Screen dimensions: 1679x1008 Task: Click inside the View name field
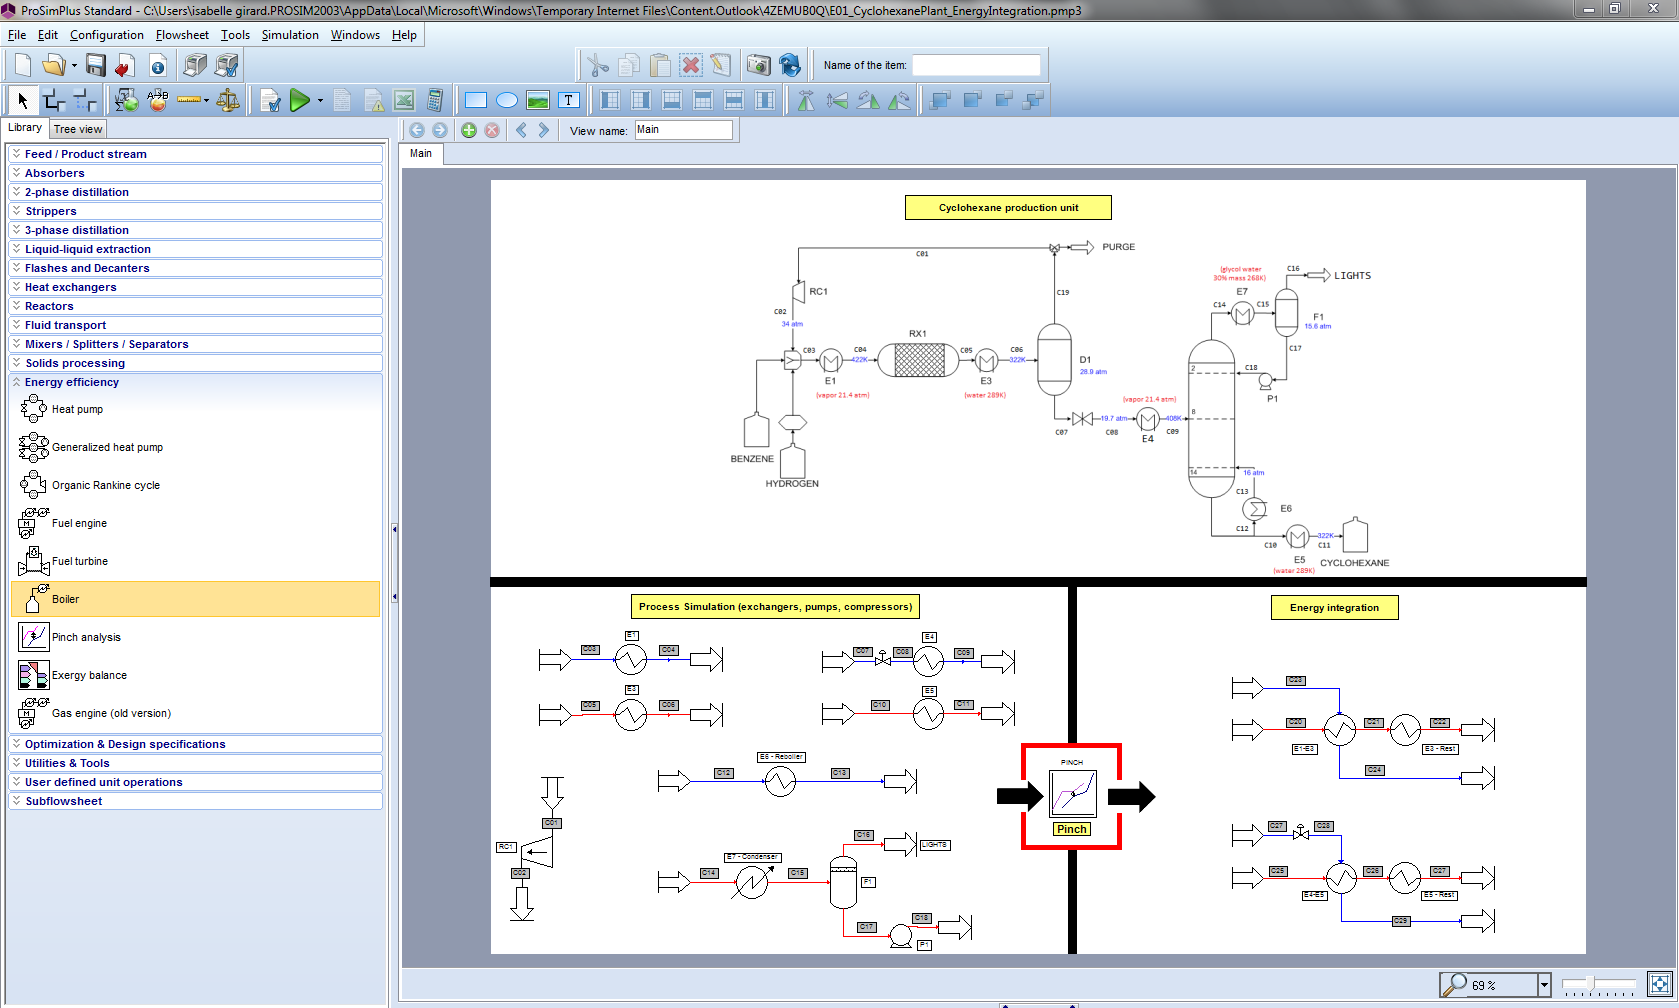click(683, 129)
